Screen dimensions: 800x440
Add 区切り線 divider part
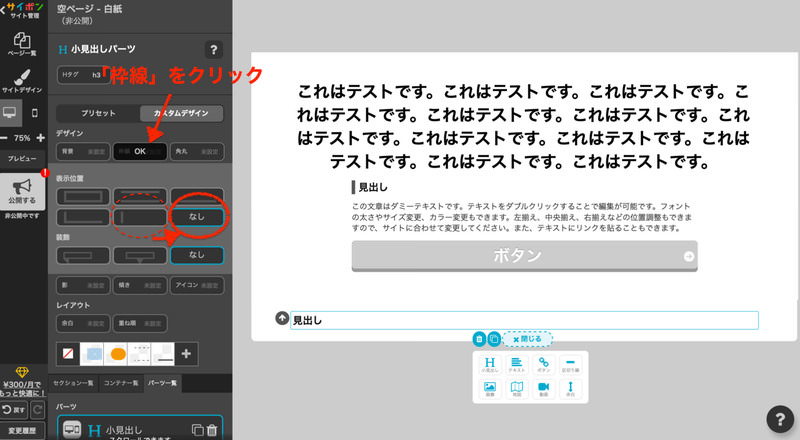(570, 364)
